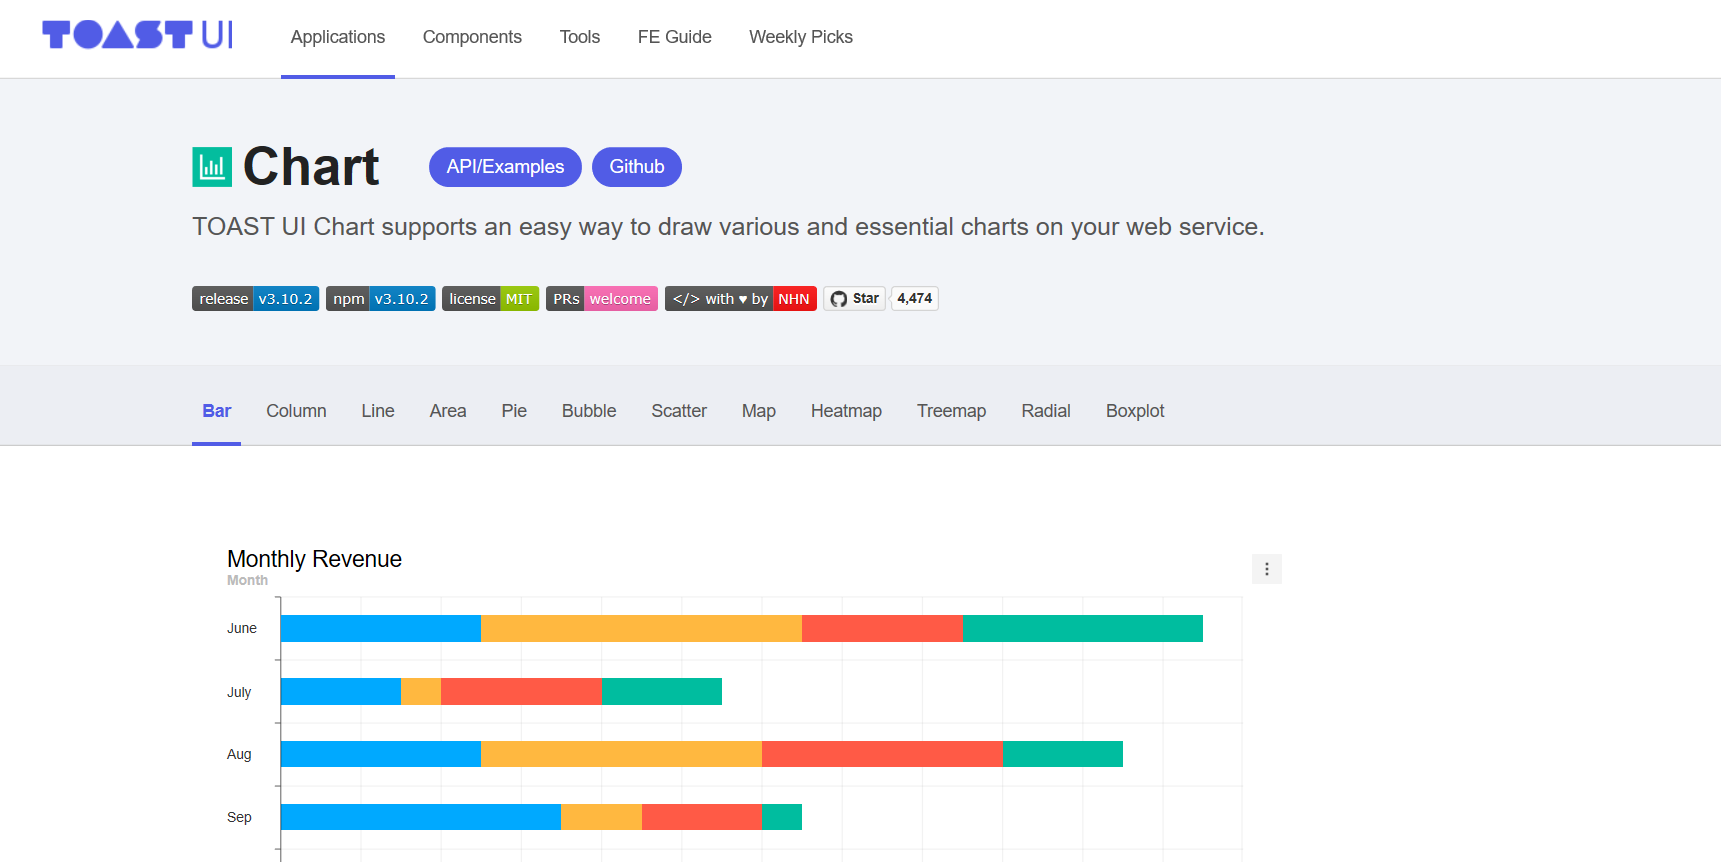Click the release v3.10.2 badge
Screen dimensions: 1721x862
point(255,299)
